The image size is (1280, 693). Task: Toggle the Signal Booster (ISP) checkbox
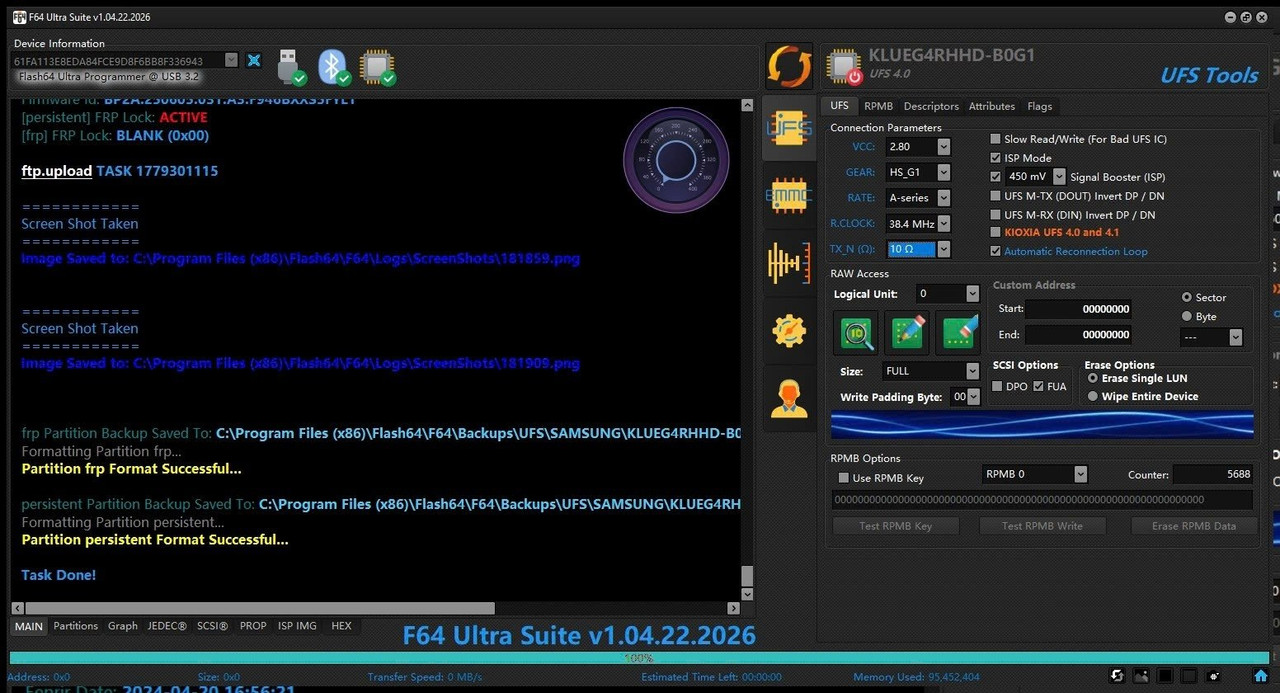click(995, 177)
